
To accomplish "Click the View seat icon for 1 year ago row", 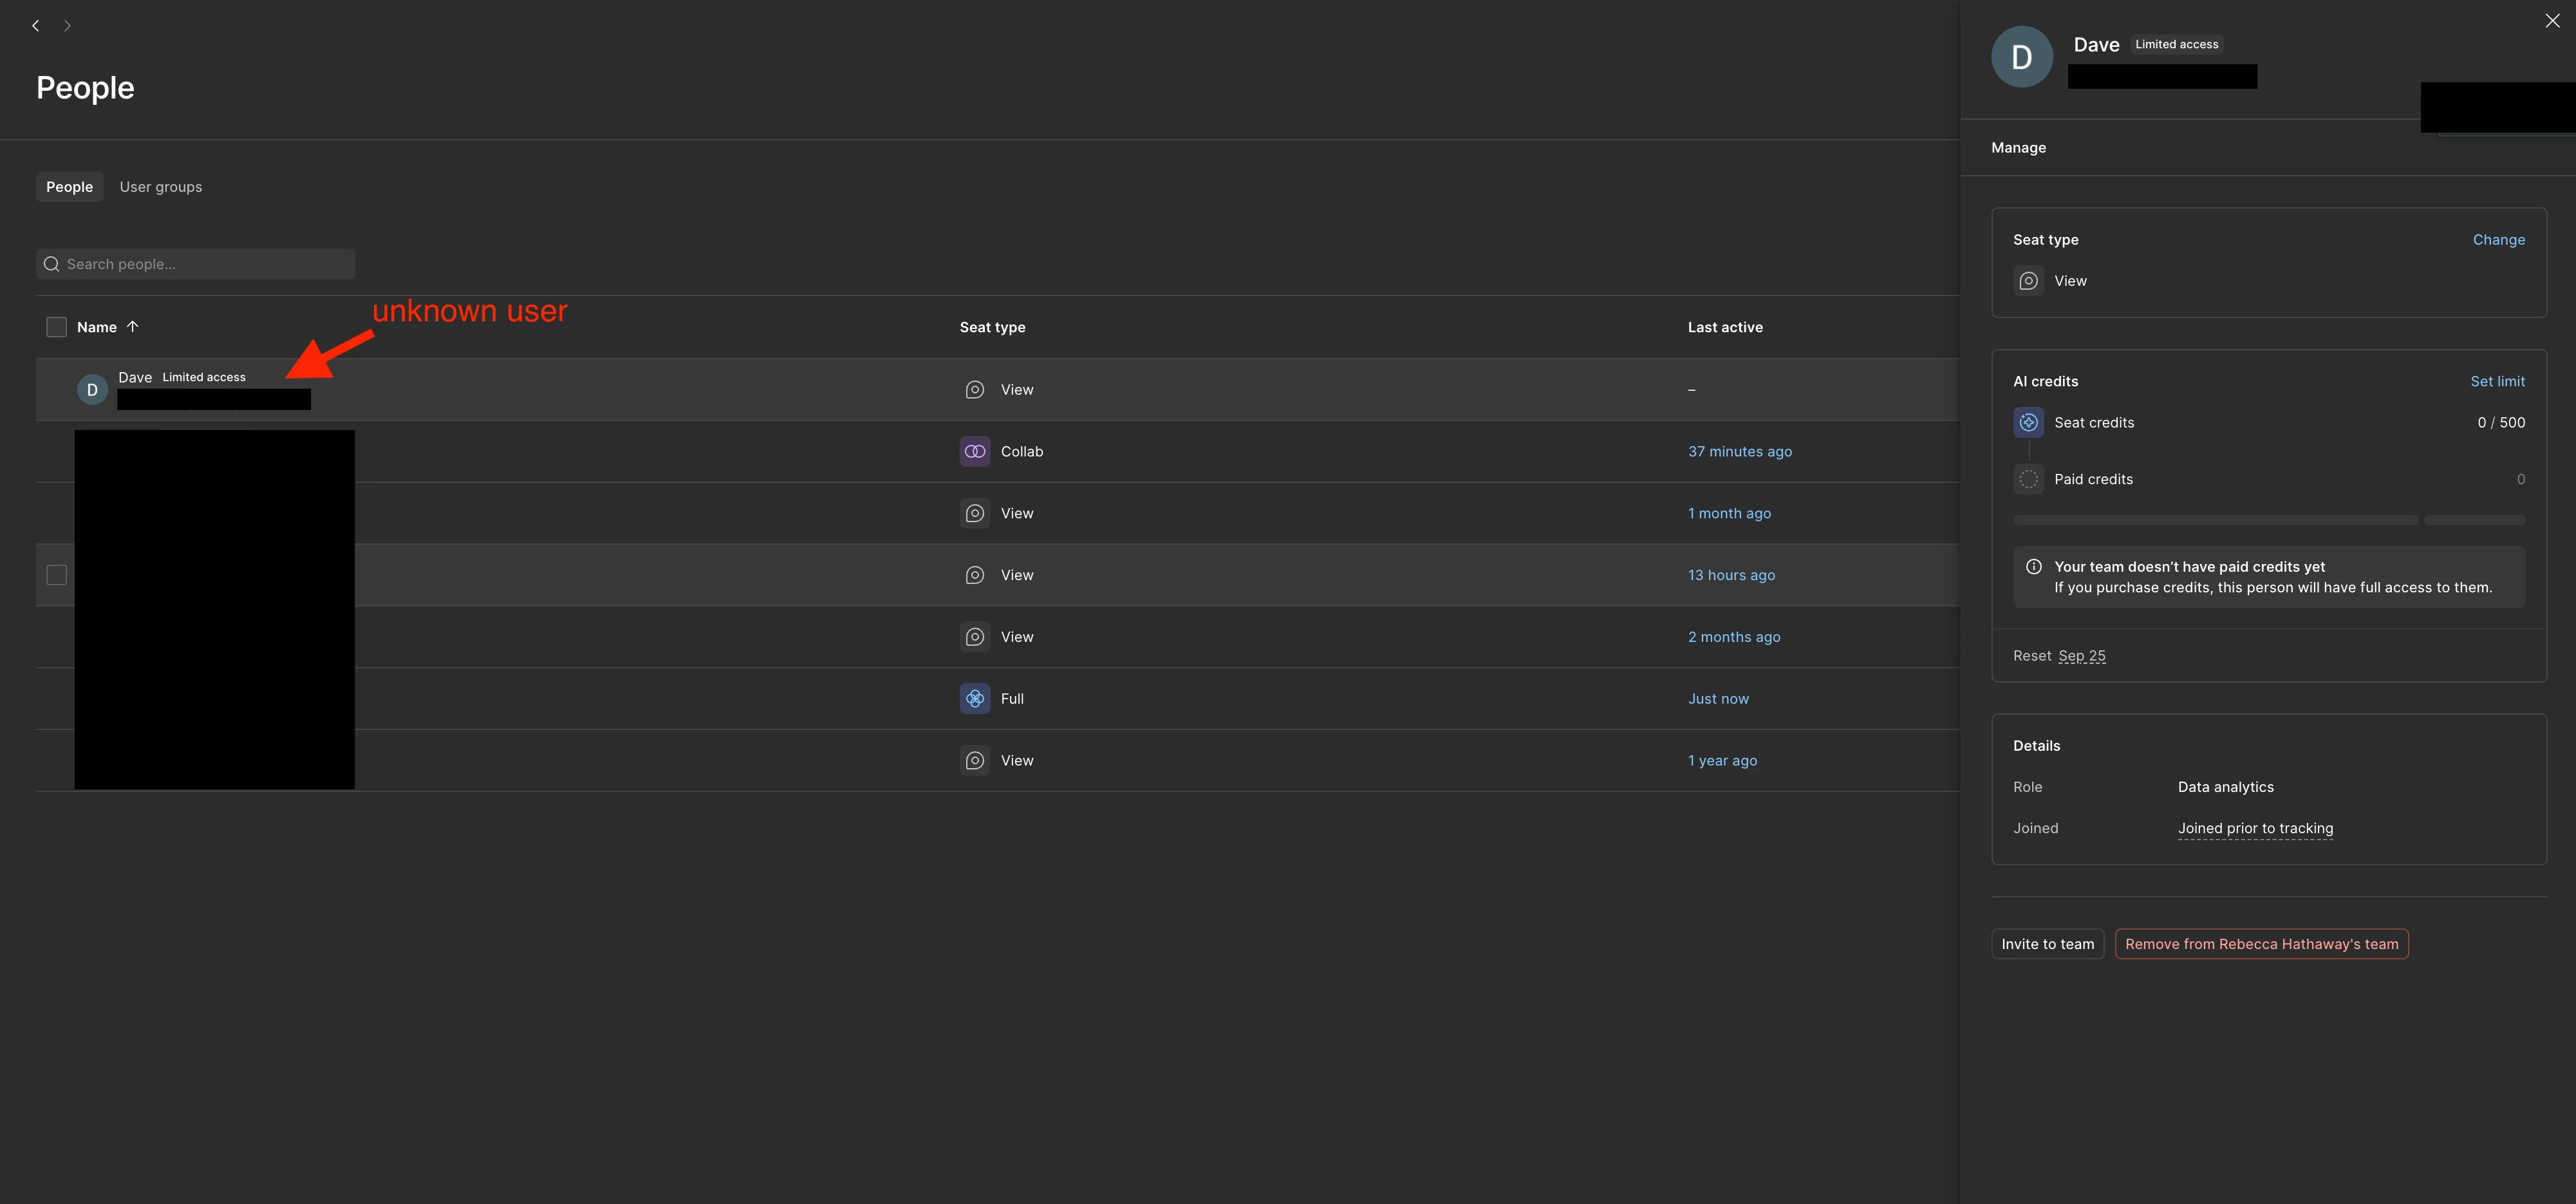I will coord(975,761).
